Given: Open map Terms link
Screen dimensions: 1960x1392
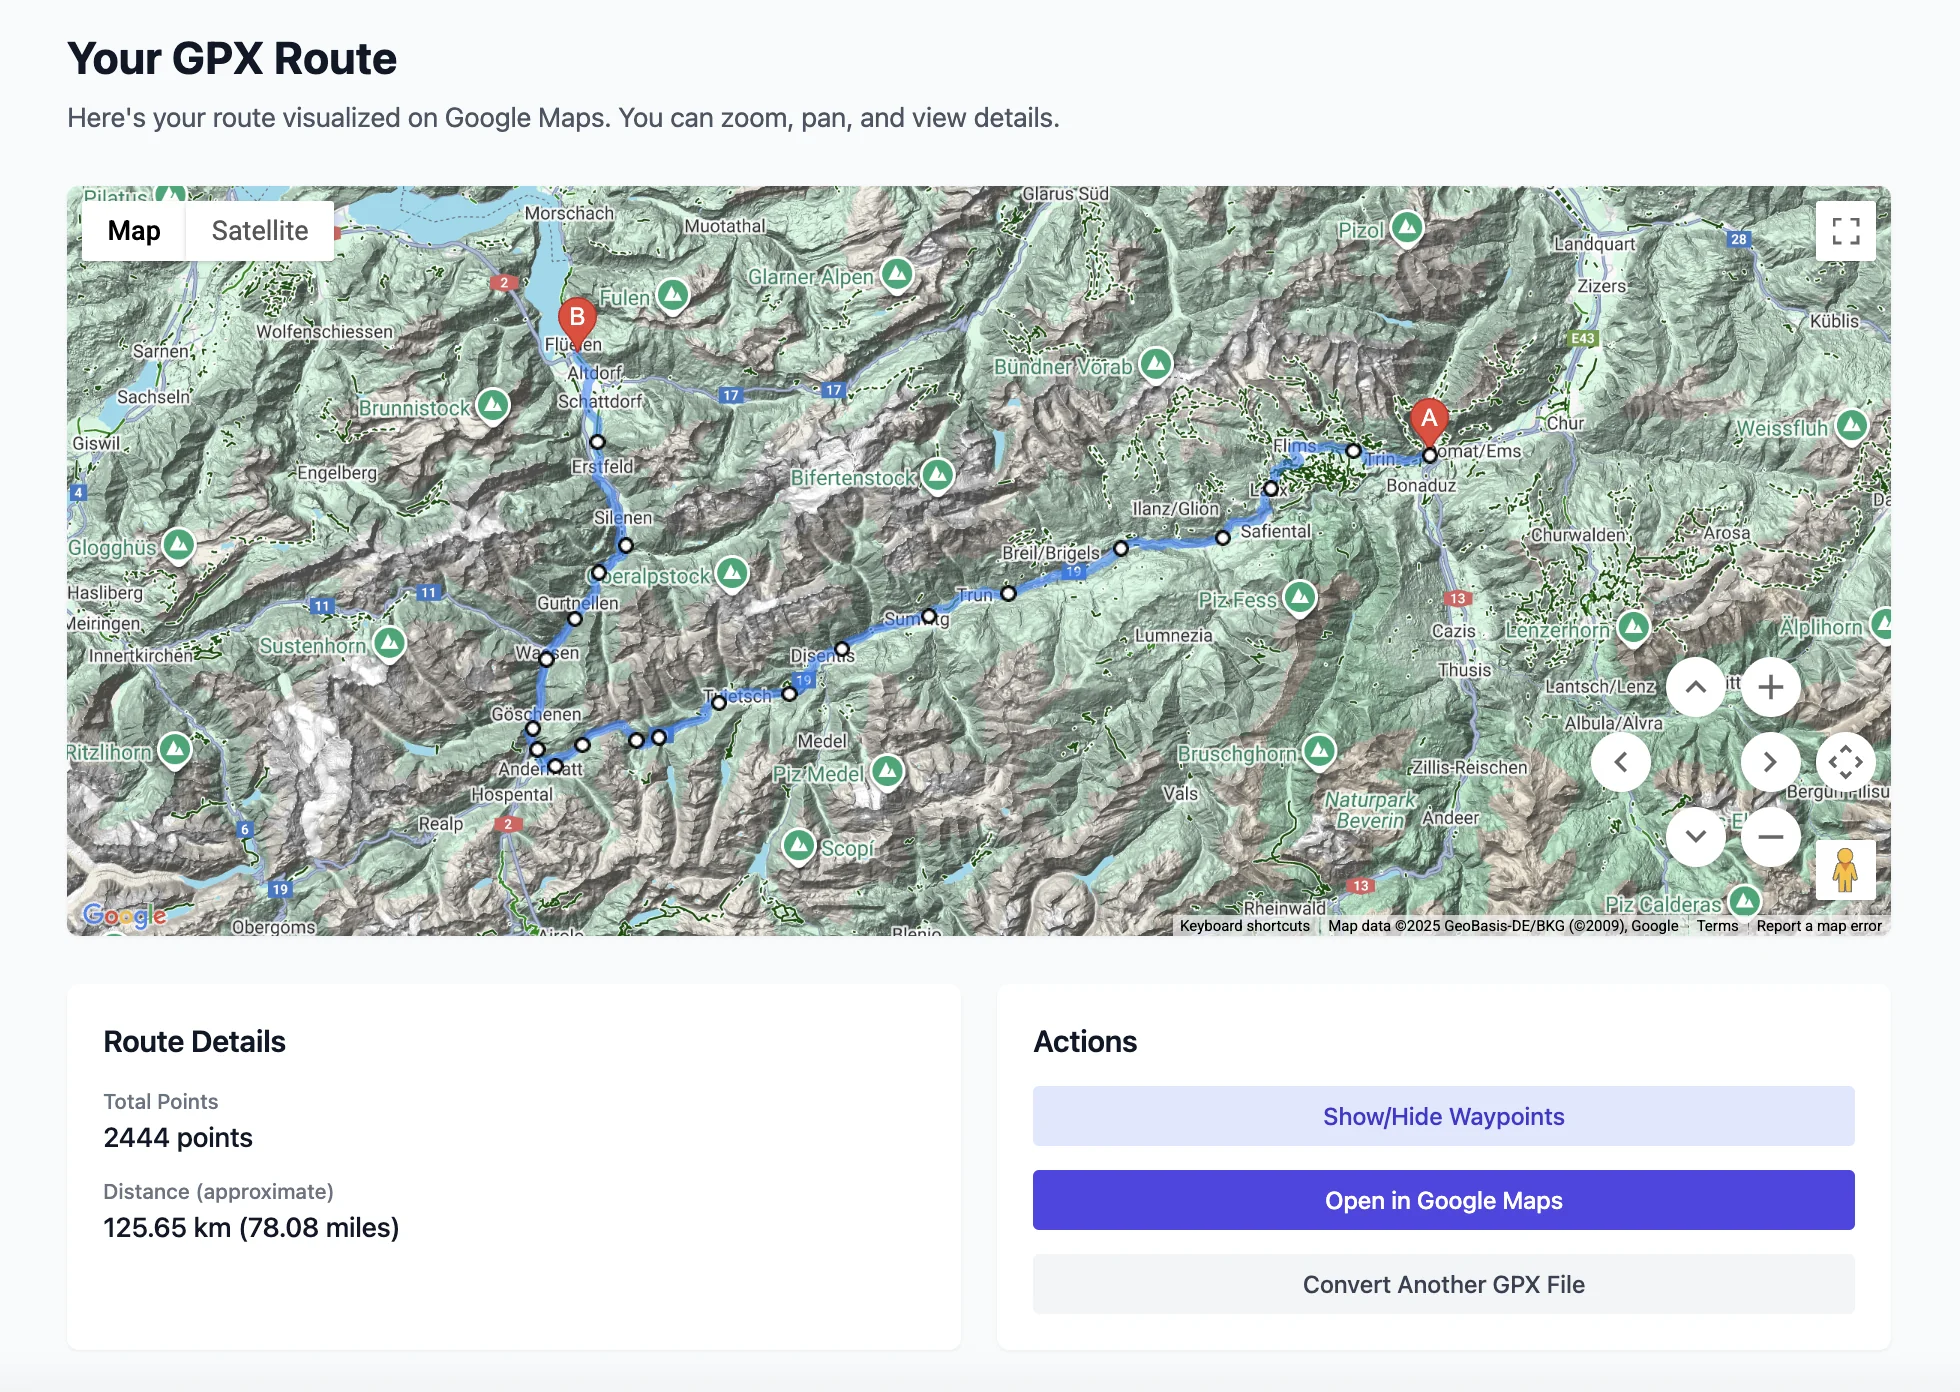Looking at the screenshot, I should point(1717,926).
